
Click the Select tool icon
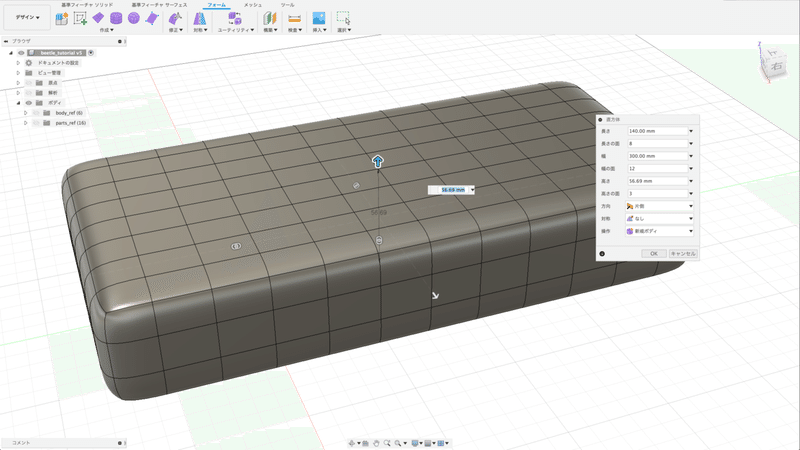click(343, 18)
